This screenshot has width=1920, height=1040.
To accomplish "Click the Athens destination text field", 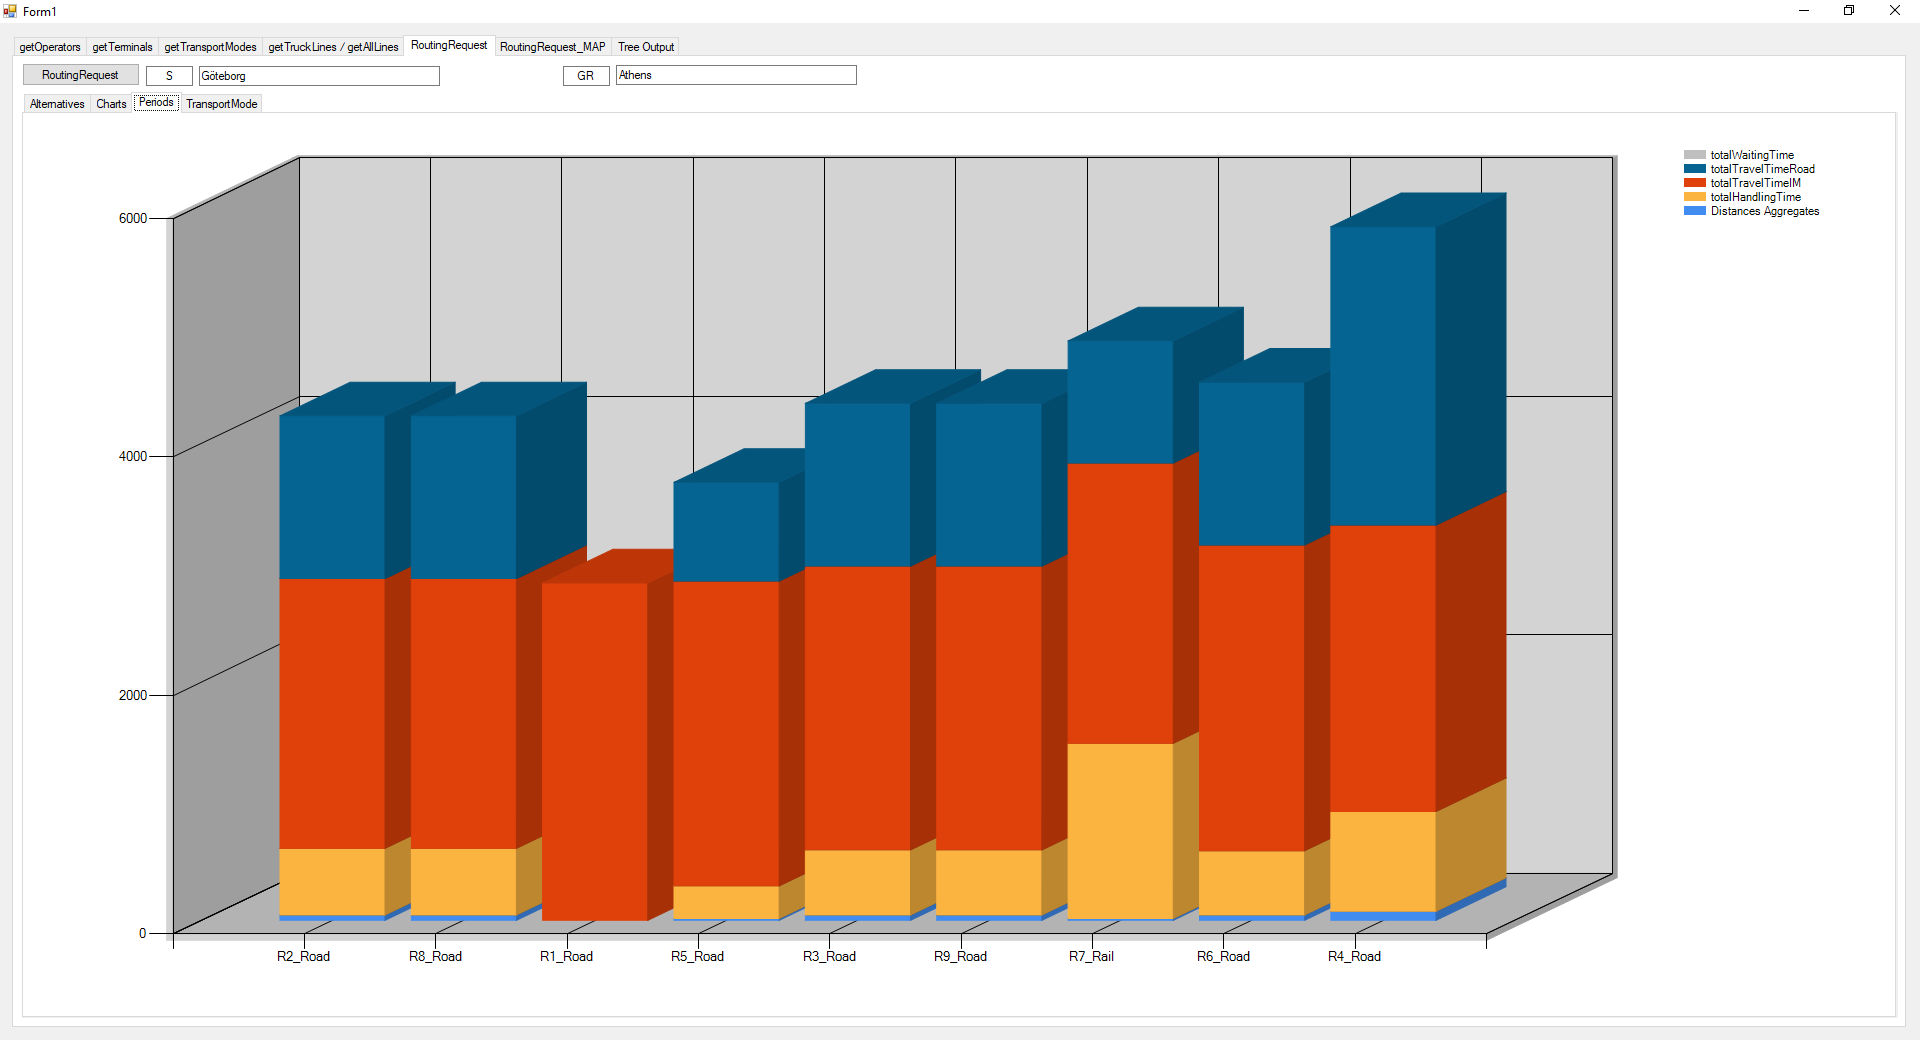I will [736, 76].
